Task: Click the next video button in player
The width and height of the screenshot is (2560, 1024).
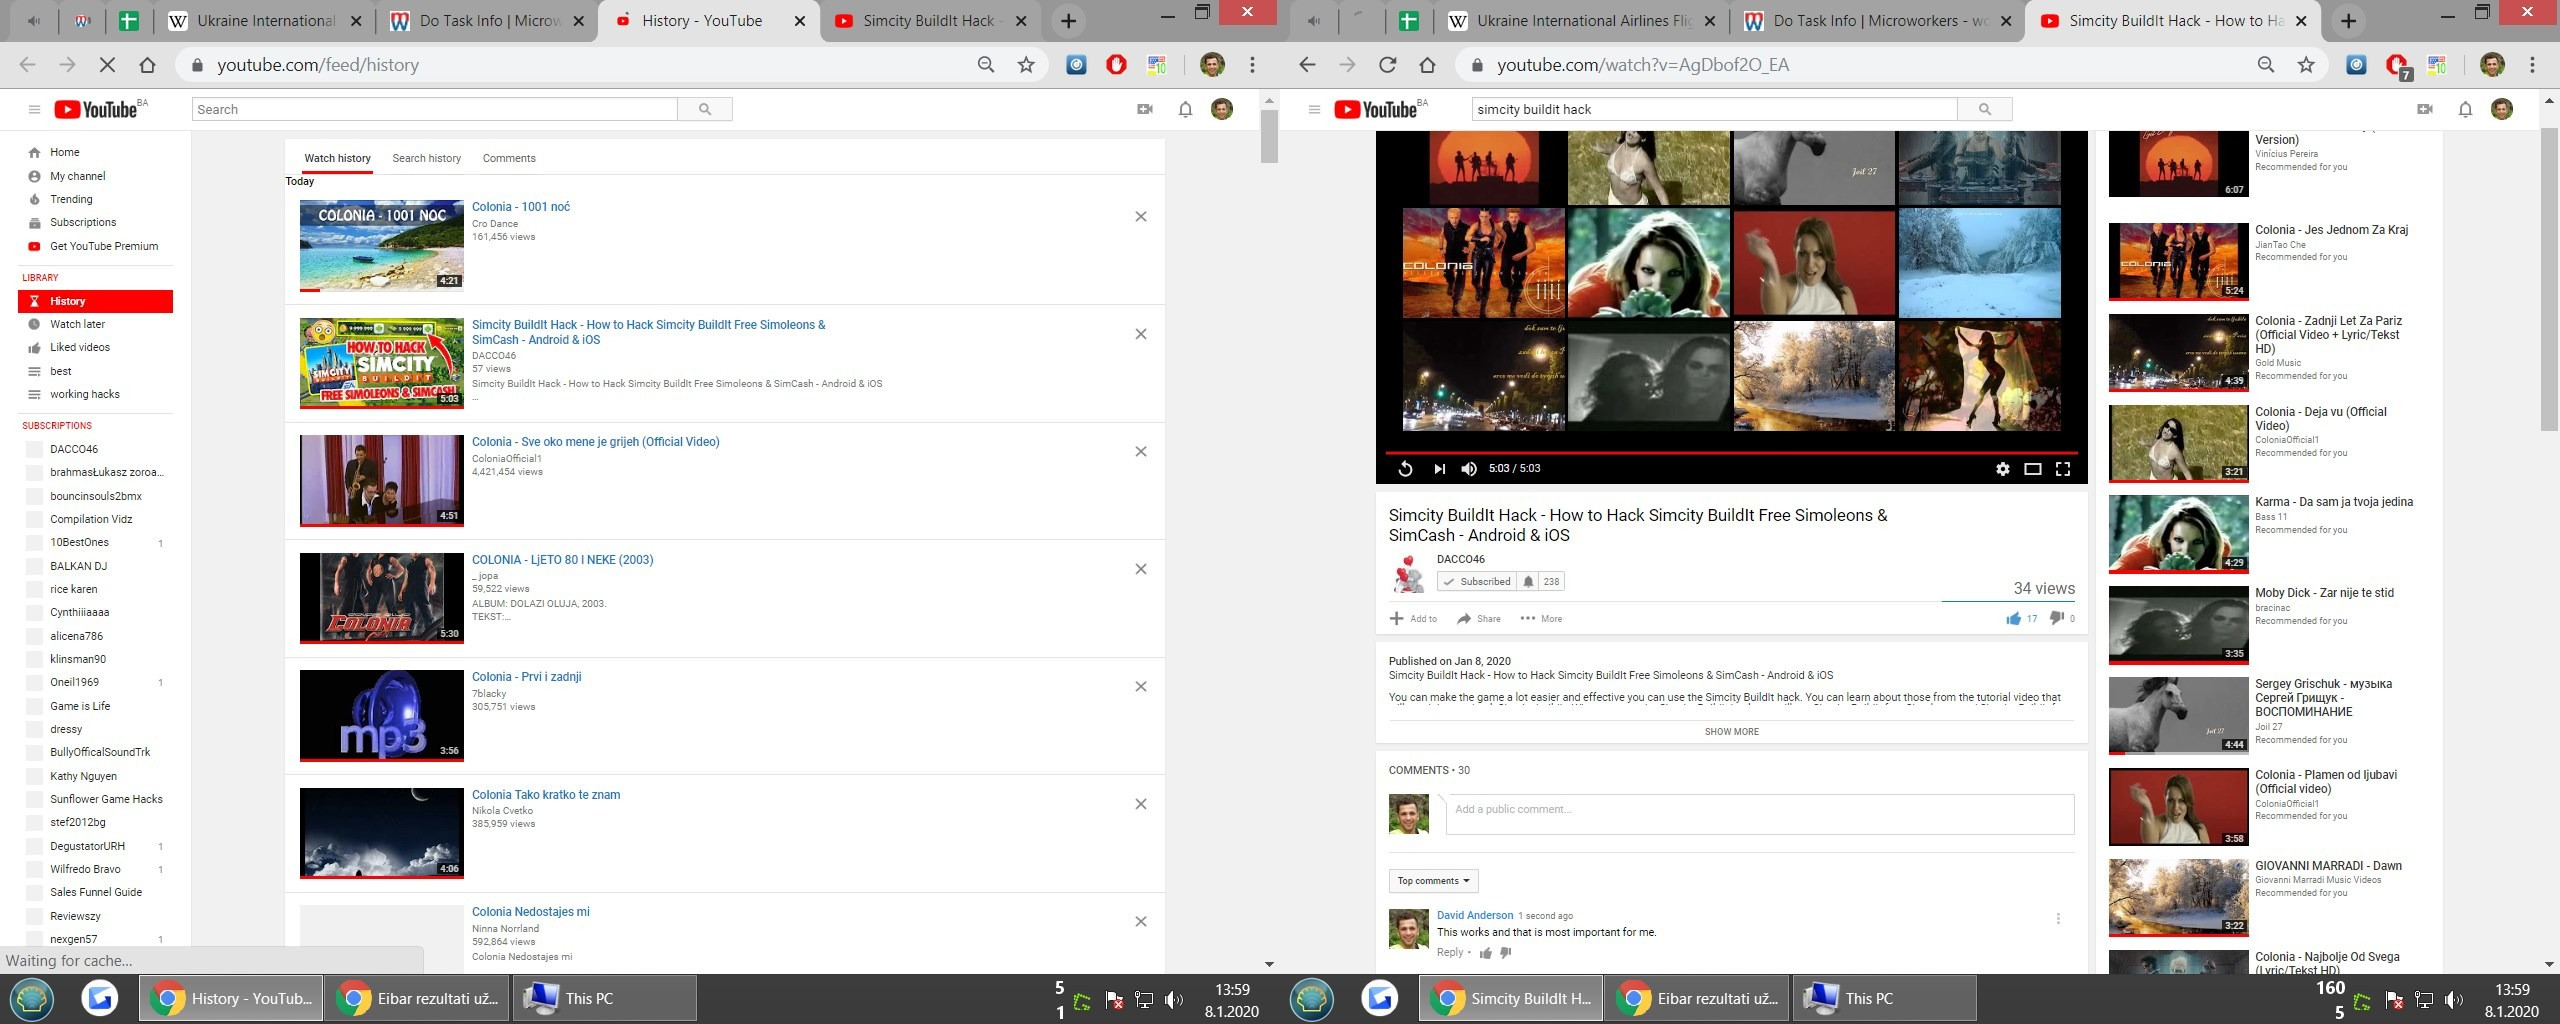Action: pyautogui.click(x=1439, y=469)
